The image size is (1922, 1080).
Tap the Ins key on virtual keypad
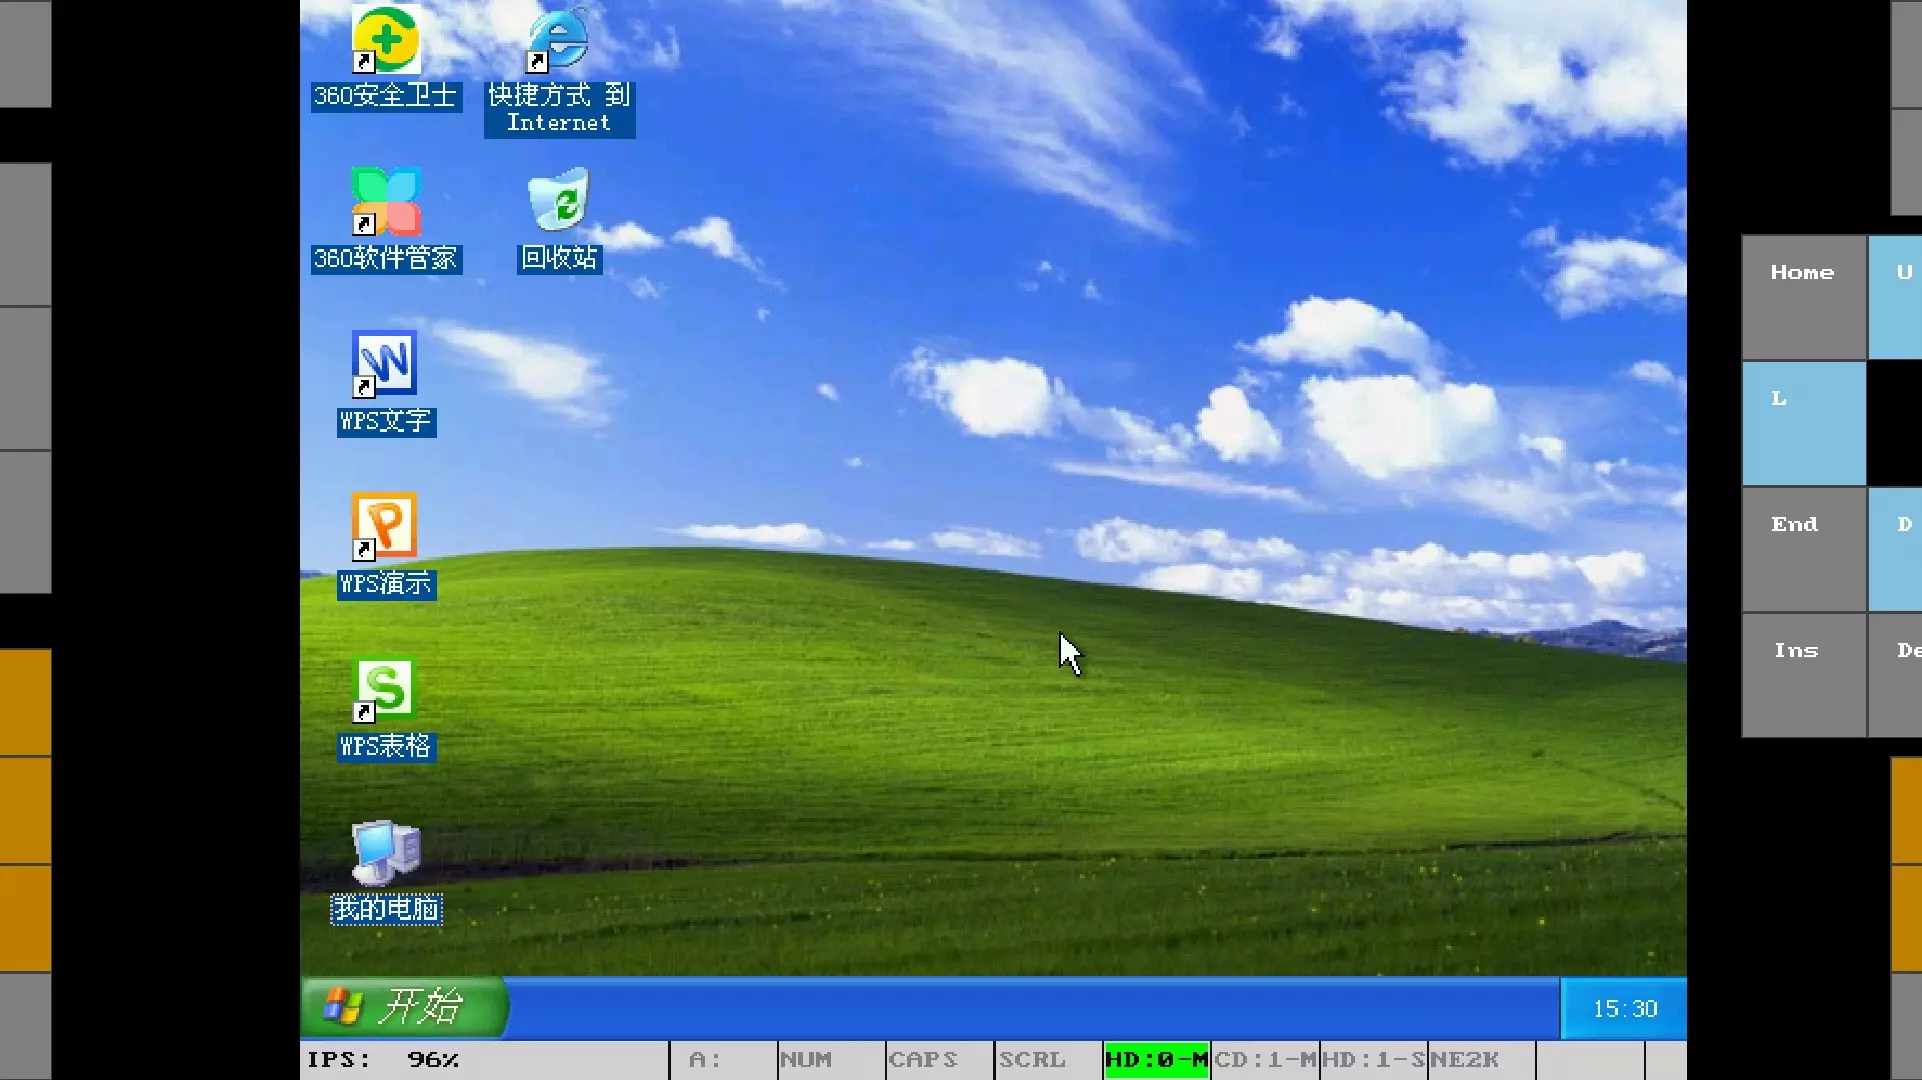(1804, 675)
